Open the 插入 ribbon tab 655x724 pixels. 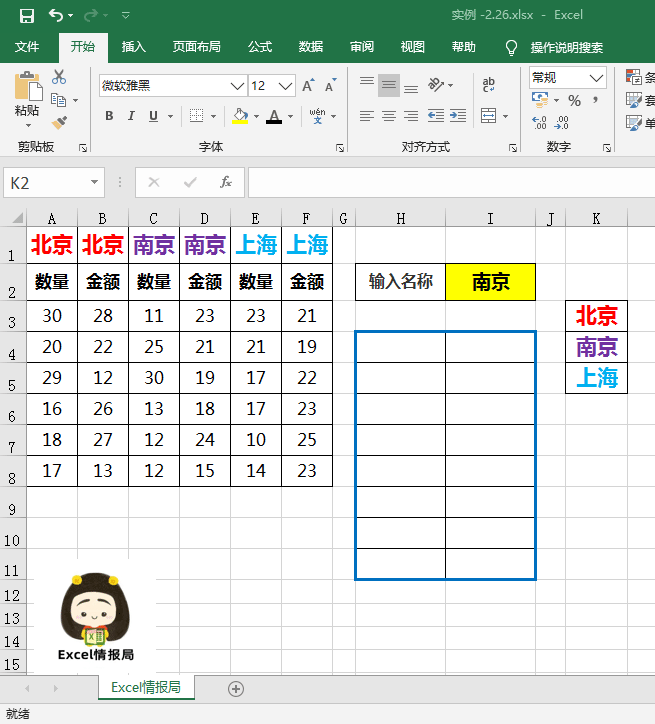tap(133, 47)
